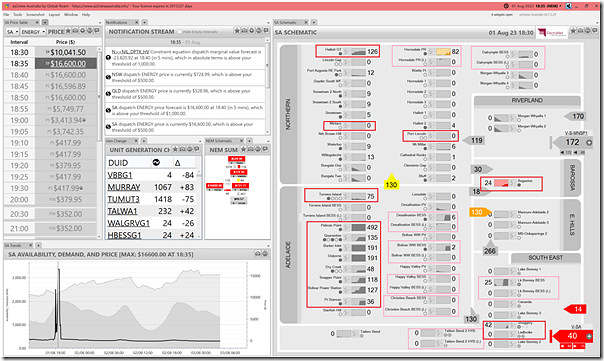
Task: Toggle the checkbox in Notification Stream header
Action: tap(180, 32)
